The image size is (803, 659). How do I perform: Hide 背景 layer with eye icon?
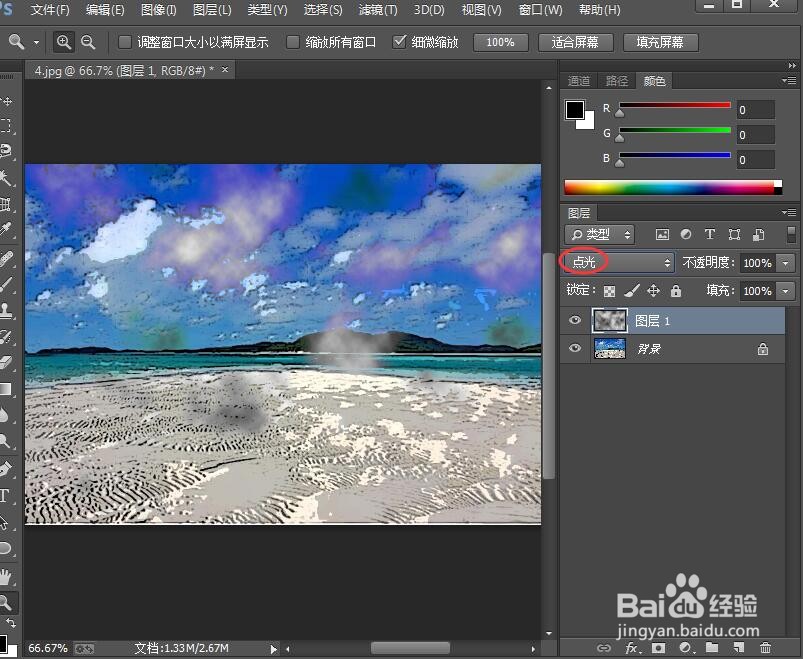[575, 348]
